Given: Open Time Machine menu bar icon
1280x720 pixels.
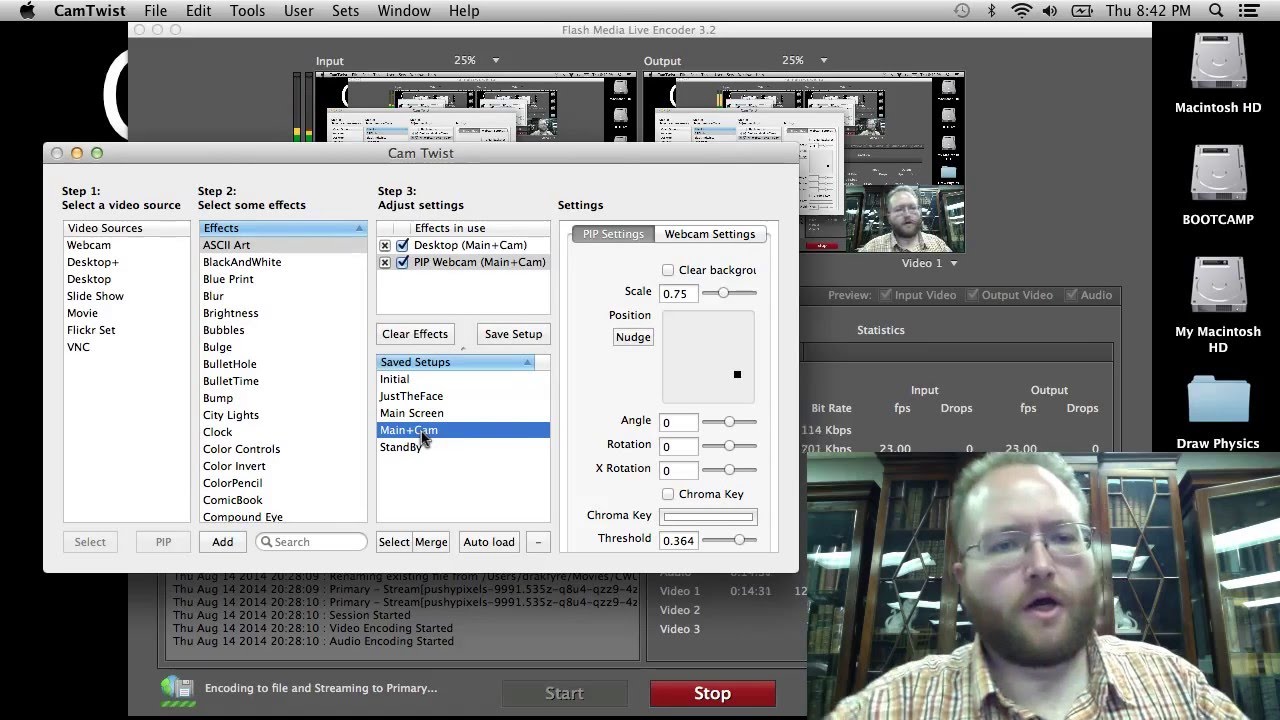Looking at the screenshot, I should click(x=962, y=11).
